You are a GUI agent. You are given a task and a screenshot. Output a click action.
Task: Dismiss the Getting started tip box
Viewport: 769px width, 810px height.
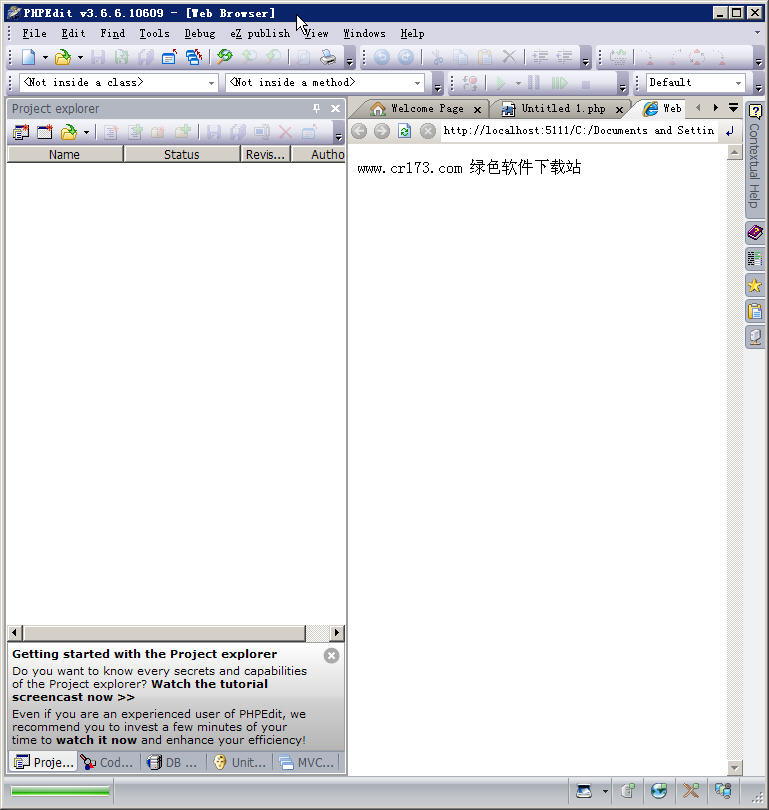[x=332, y=656]
